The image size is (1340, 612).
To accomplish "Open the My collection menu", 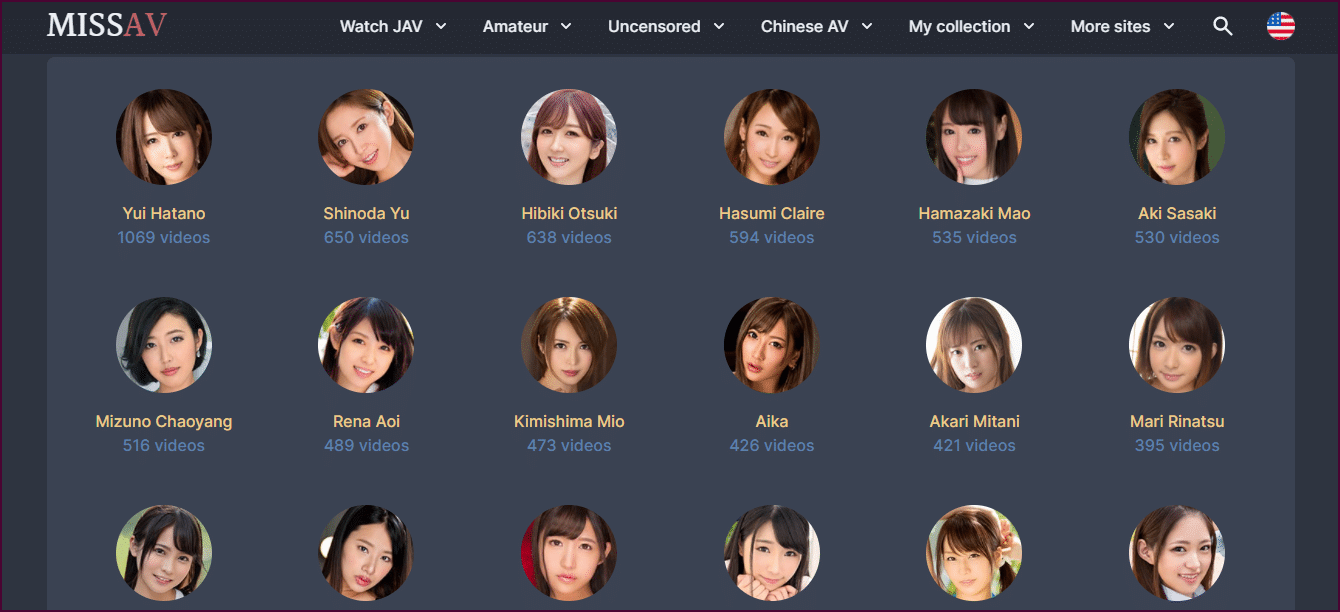I will [x=971, y=27].
